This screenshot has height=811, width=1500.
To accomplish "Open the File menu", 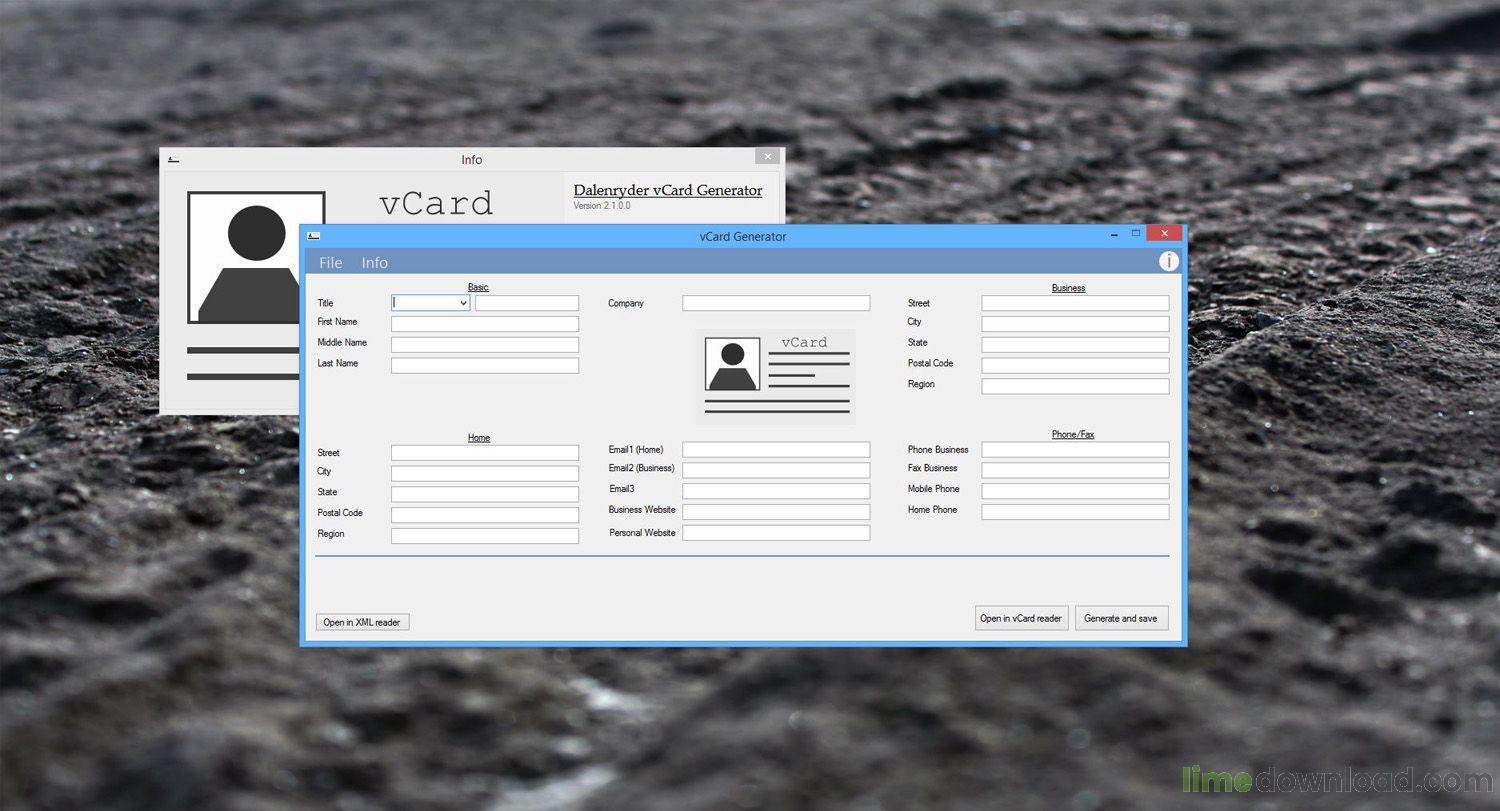I will [330, 263].
